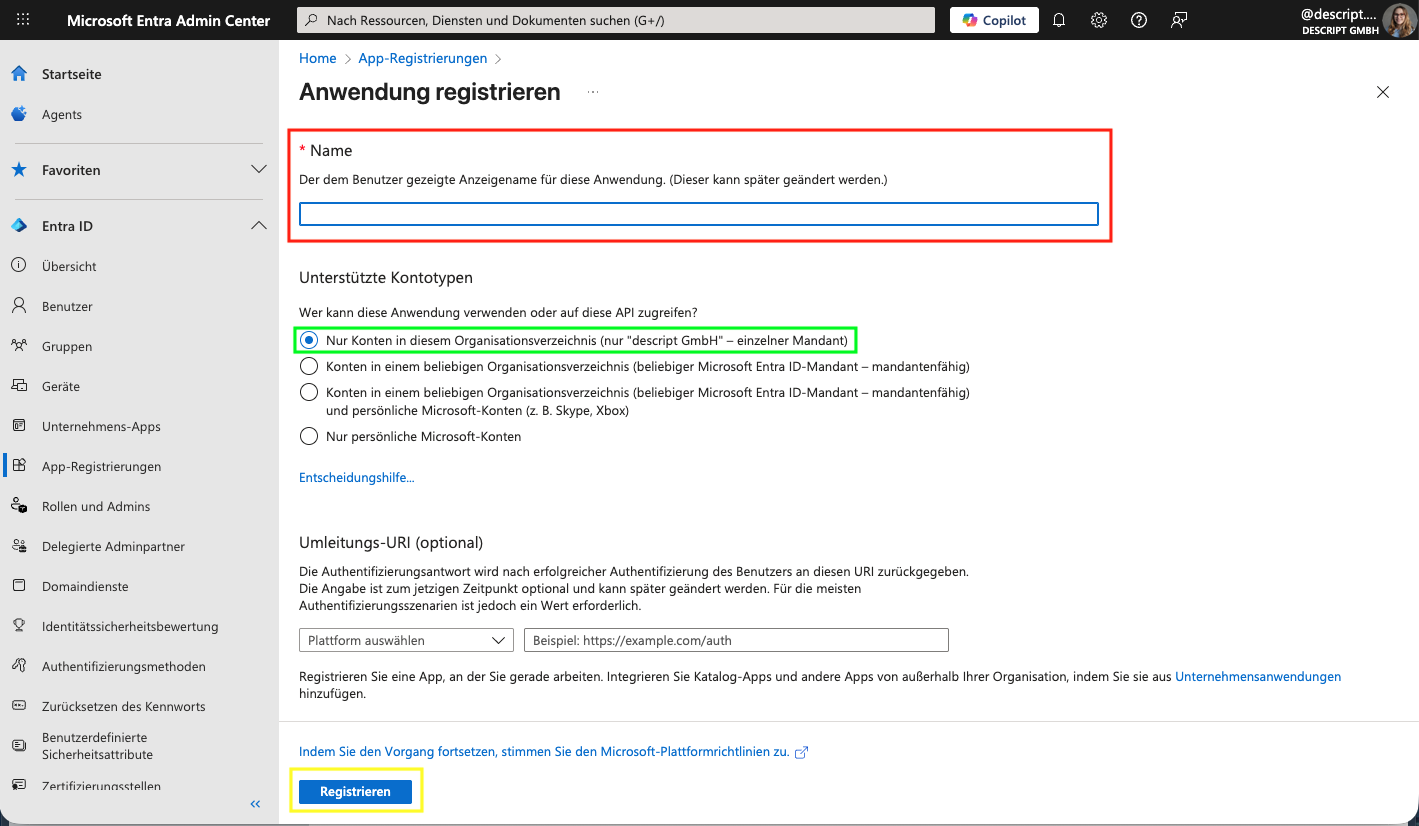Open the notifications bell

[1058, 19]
